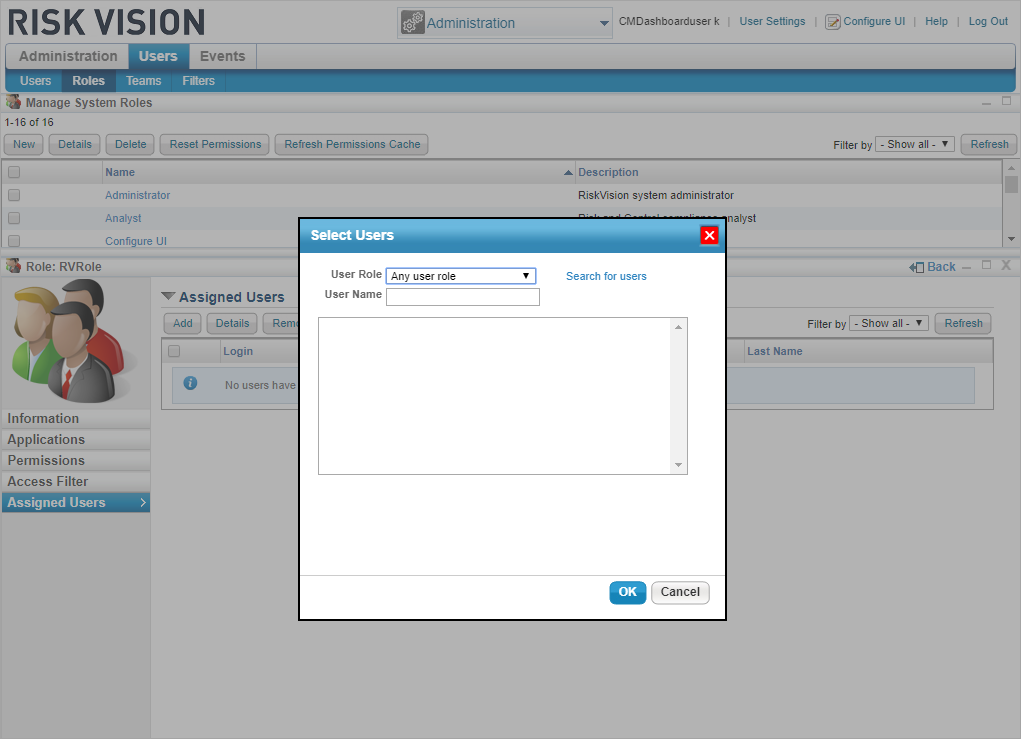Open User Settings link
Viewport: 1021px width, 739px height.
[x=772, y=21]
